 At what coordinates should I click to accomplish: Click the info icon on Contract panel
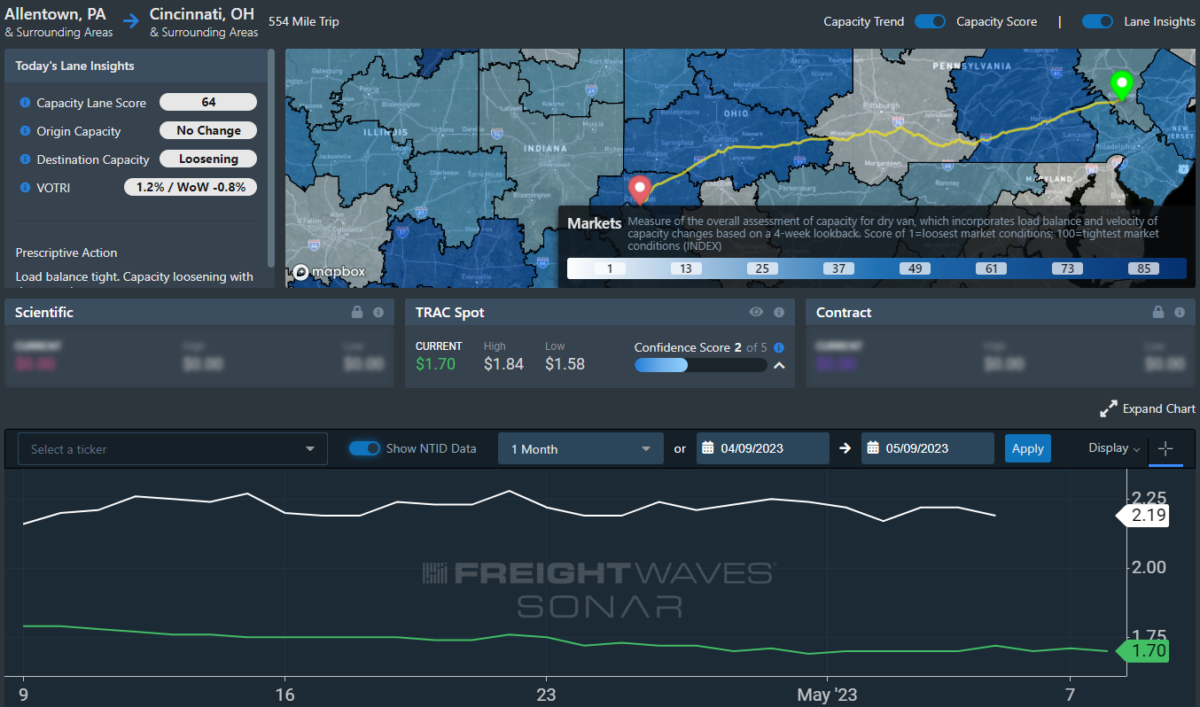pos(1179,313)
